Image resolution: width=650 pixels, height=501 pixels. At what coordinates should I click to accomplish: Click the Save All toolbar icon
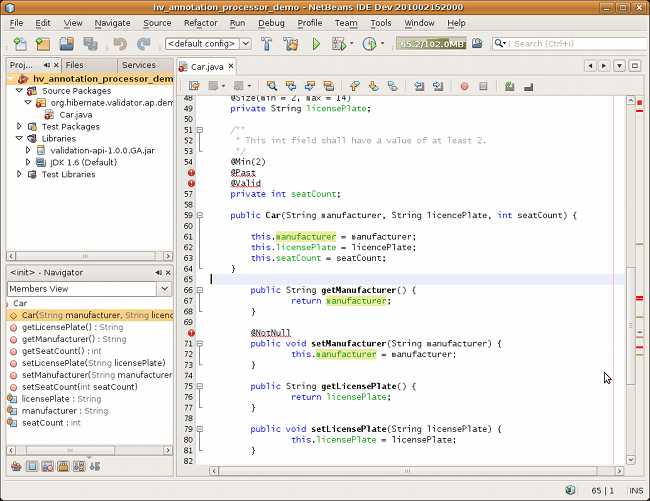coord(66,44)
